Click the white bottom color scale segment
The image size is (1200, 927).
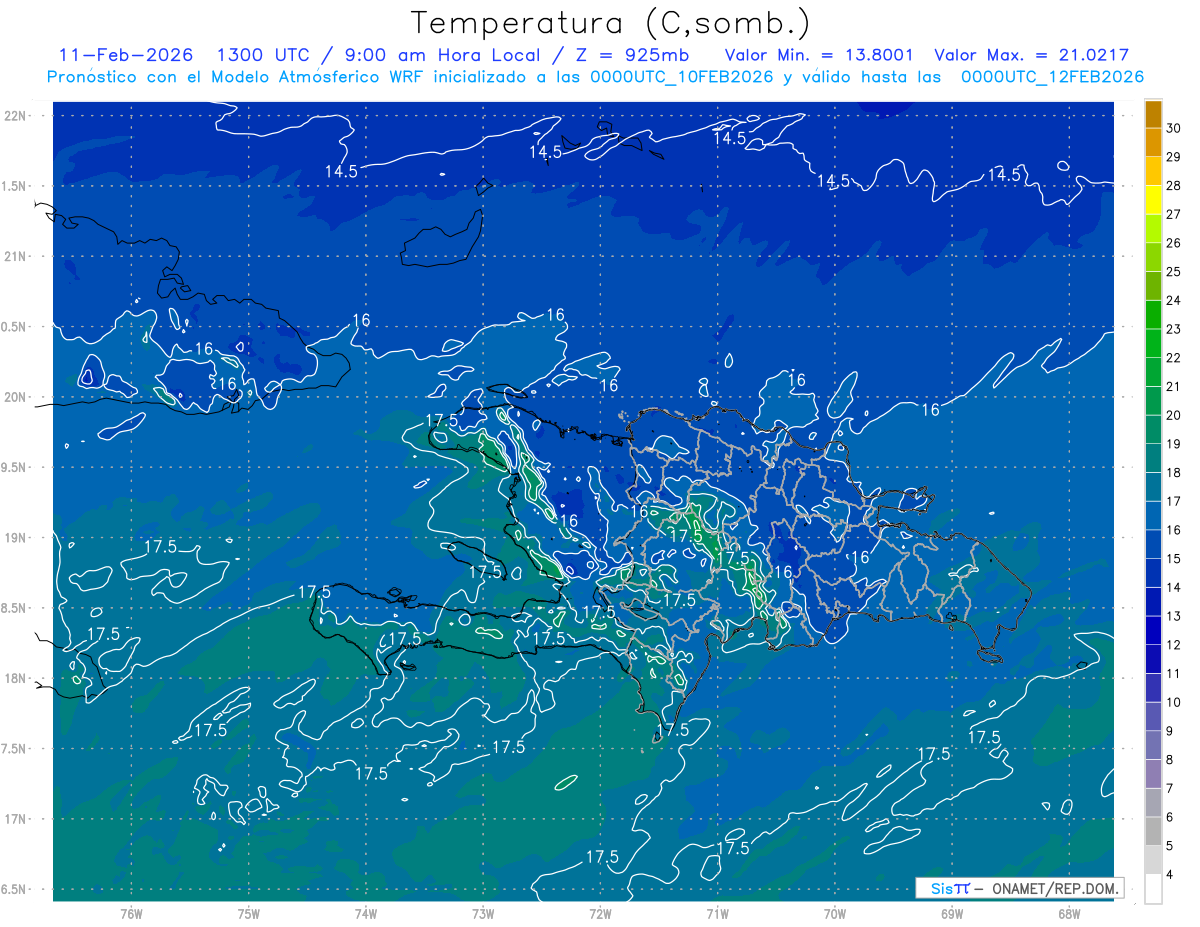(1154, 889)
